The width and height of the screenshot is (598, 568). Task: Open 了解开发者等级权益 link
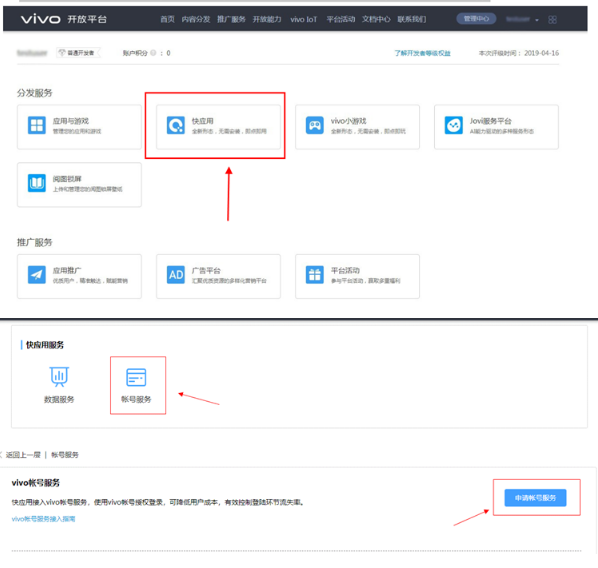(423, 53)
